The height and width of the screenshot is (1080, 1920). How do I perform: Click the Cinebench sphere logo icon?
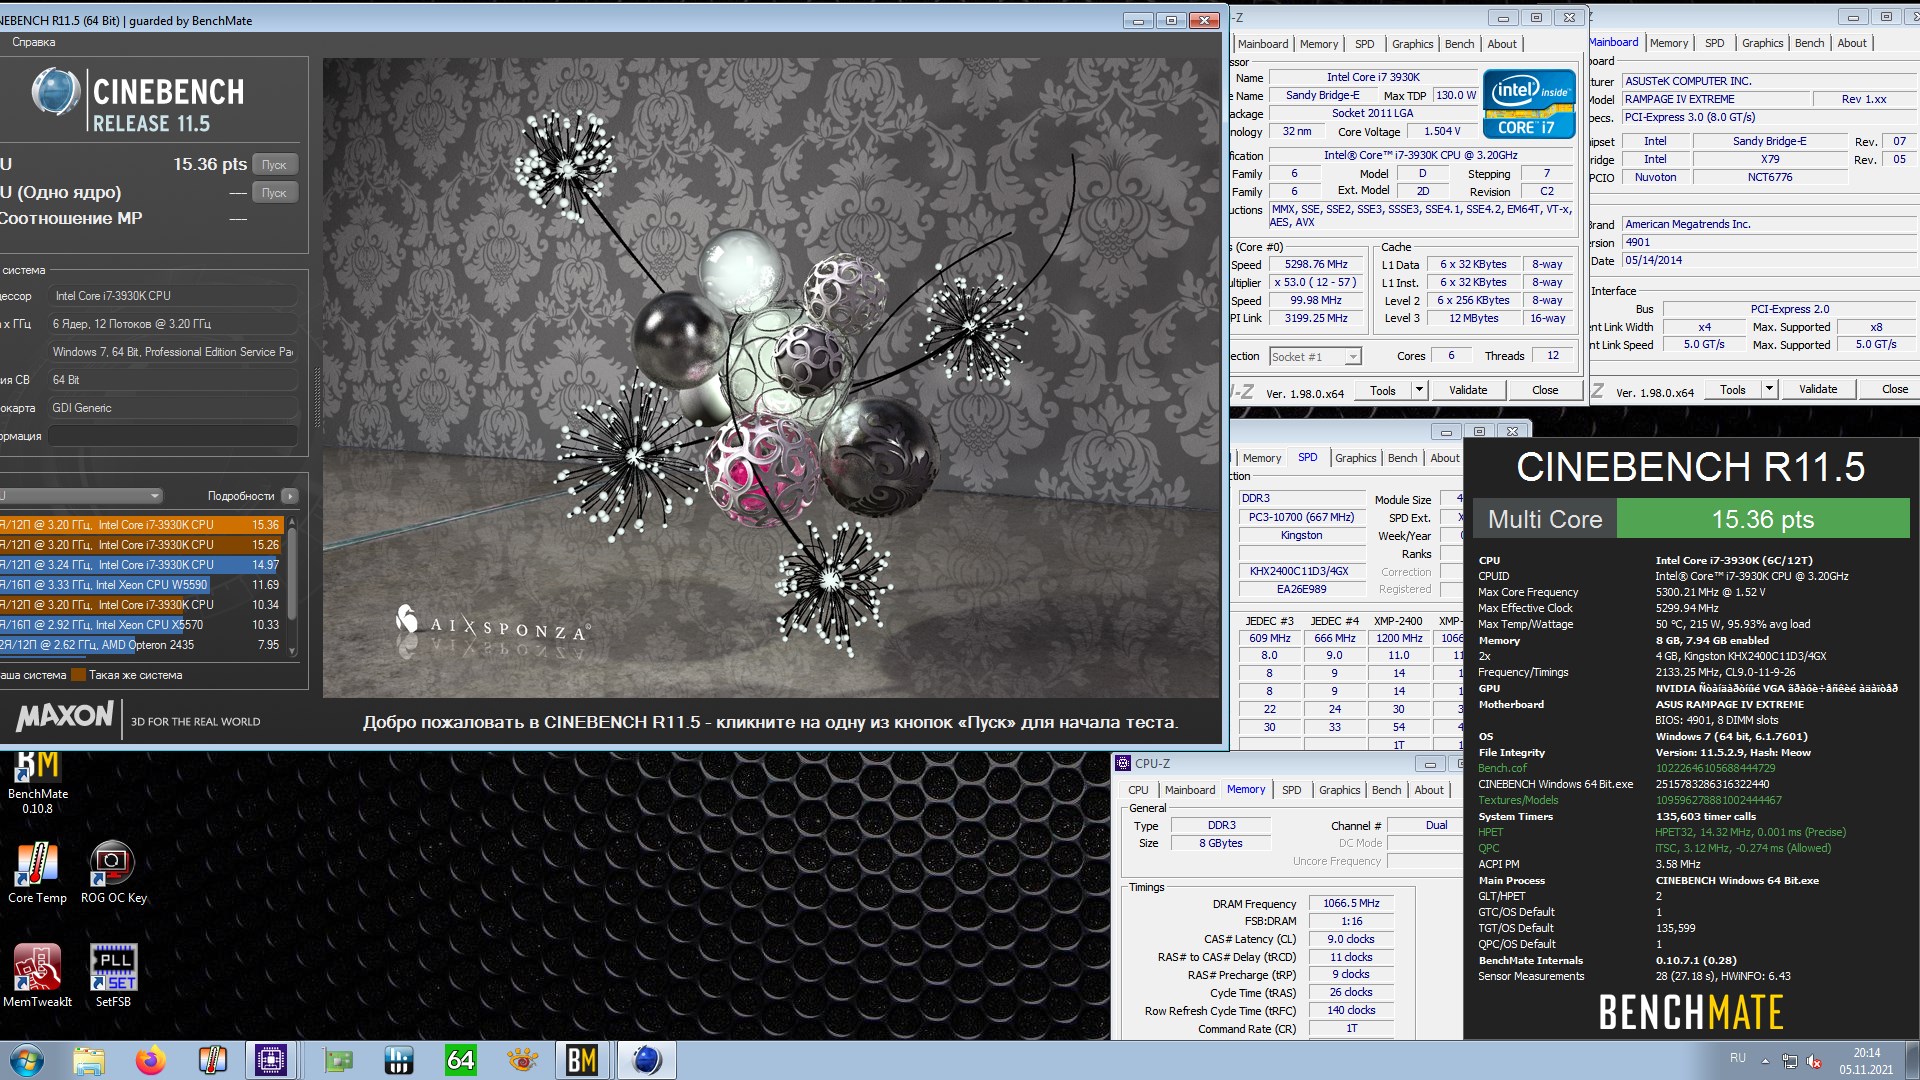coord(56,93)
